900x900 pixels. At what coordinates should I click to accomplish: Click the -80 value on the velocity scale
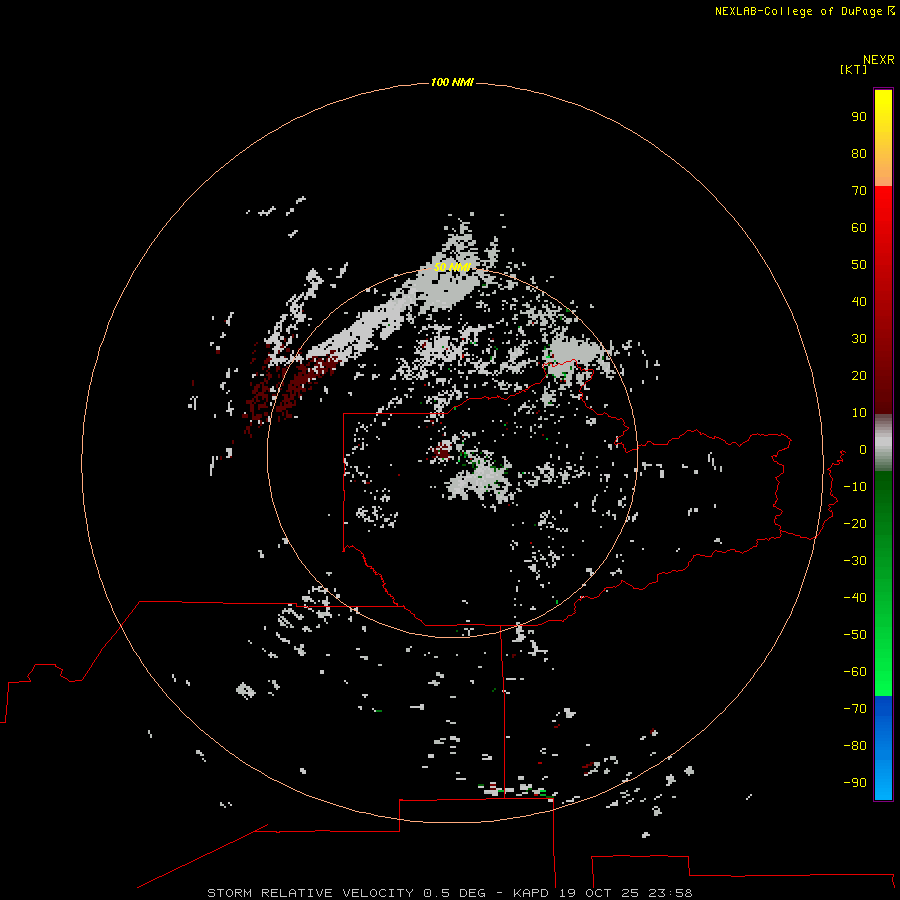point(855,746)
